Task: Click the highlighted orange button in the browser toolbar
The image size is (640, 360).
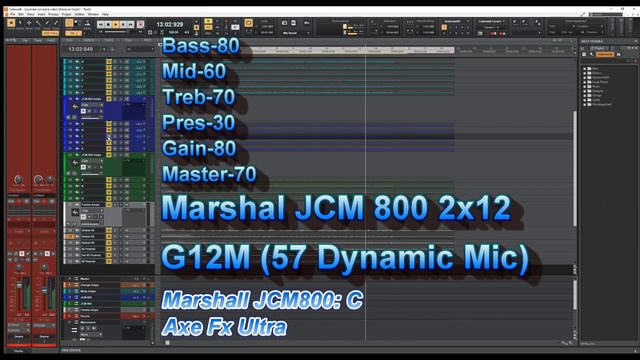Action: point(605,54)
